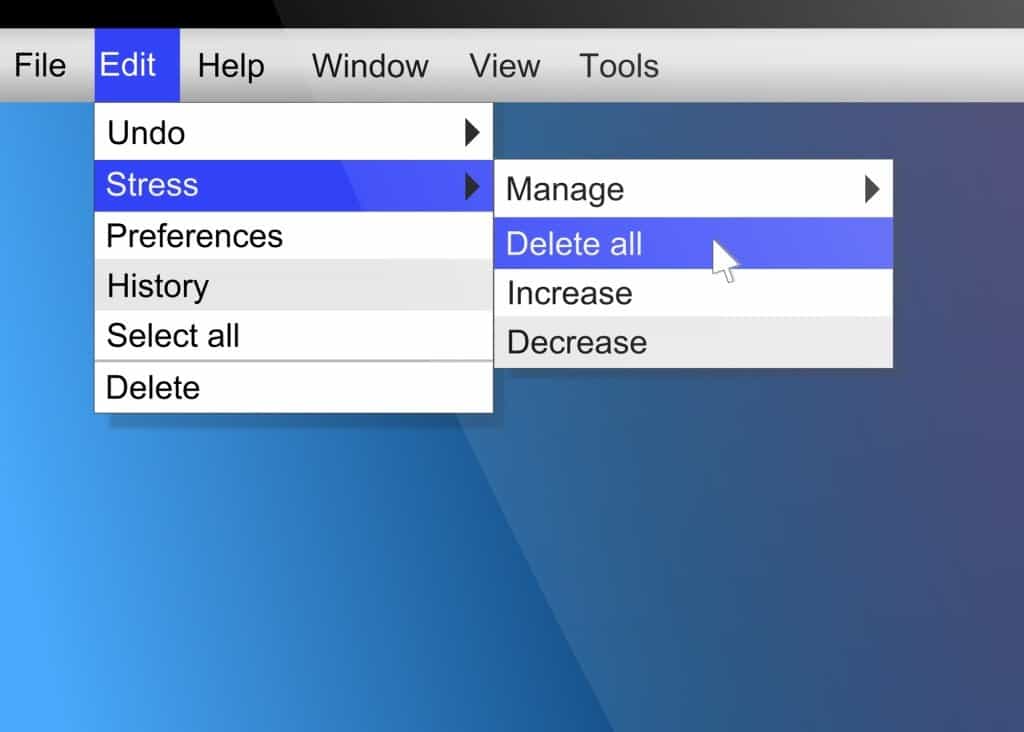The image size is (1024, 732).
Task: Open the View menu
Action: (x=505, y=66)
